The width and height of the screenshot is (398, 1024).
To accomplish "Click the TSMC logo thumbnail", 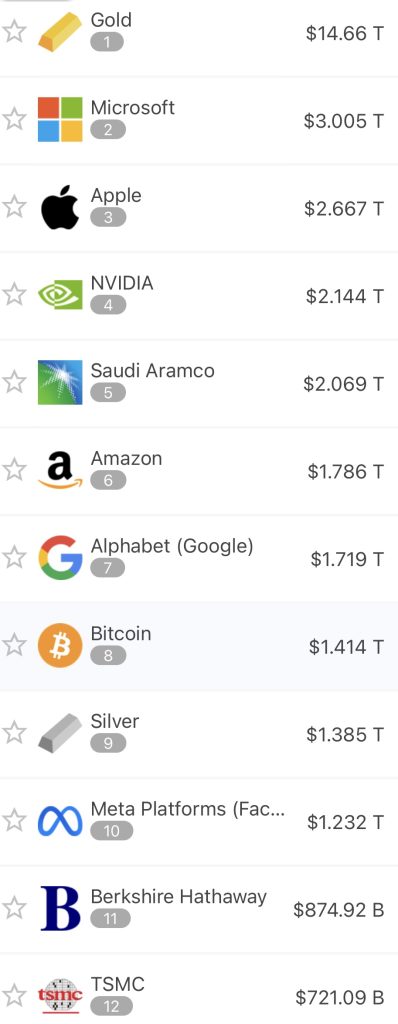I will (60, 996).
